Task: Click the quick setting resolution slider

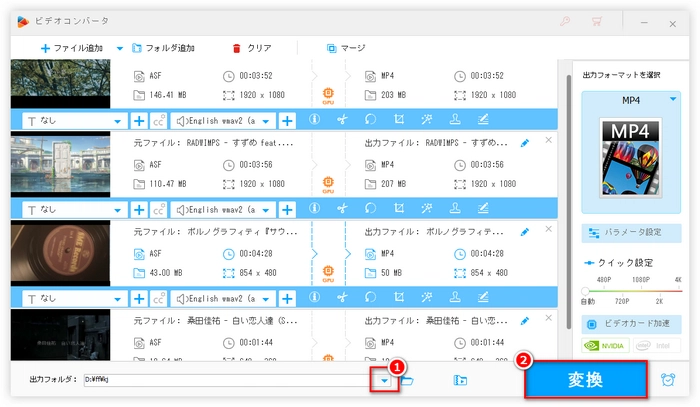Action: [631, 290]
